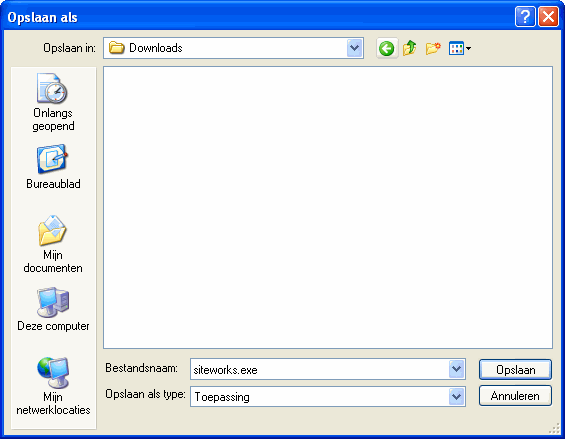Browse Mijn netwerklocaties
The width and height of the screenshot is (565, 439).
pyautogui.click(x=53, y=386)
